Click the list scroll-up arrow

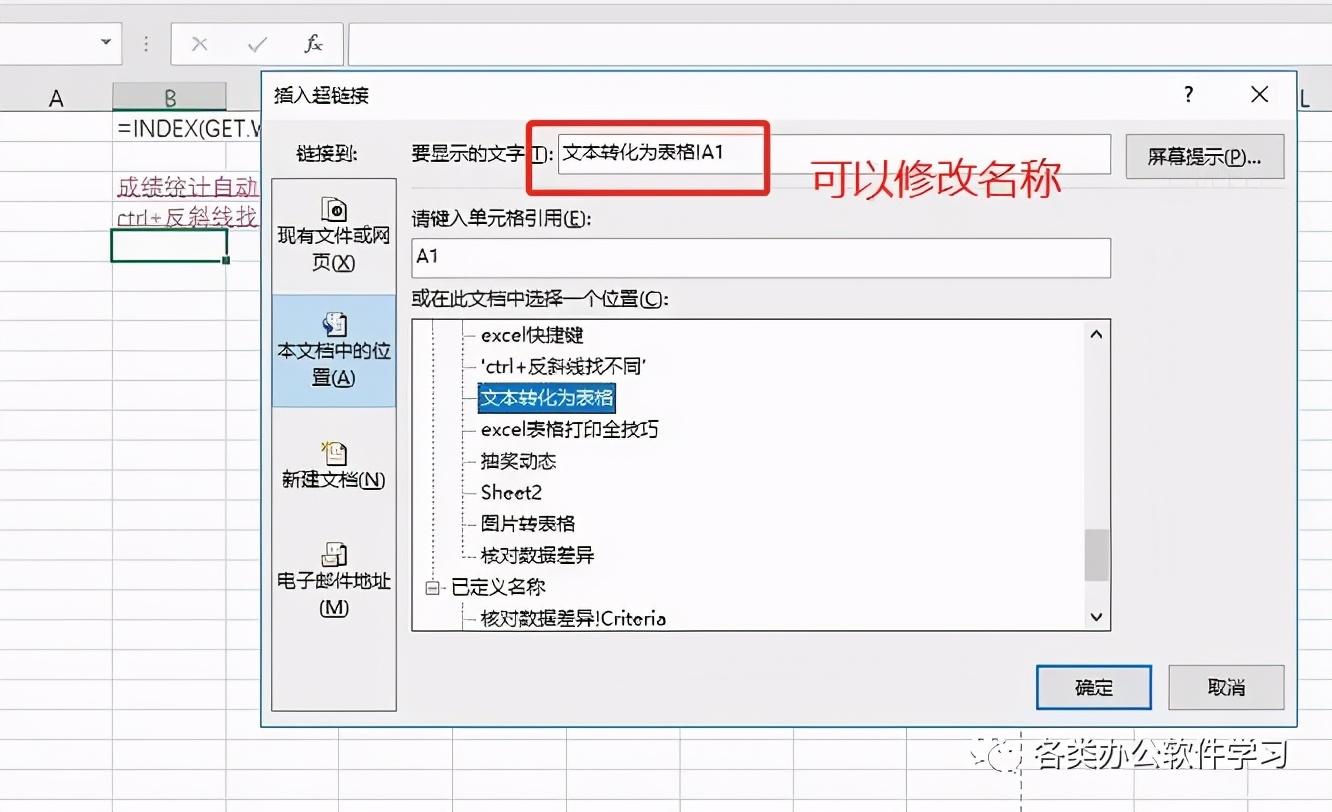[x=1097, y=334]
